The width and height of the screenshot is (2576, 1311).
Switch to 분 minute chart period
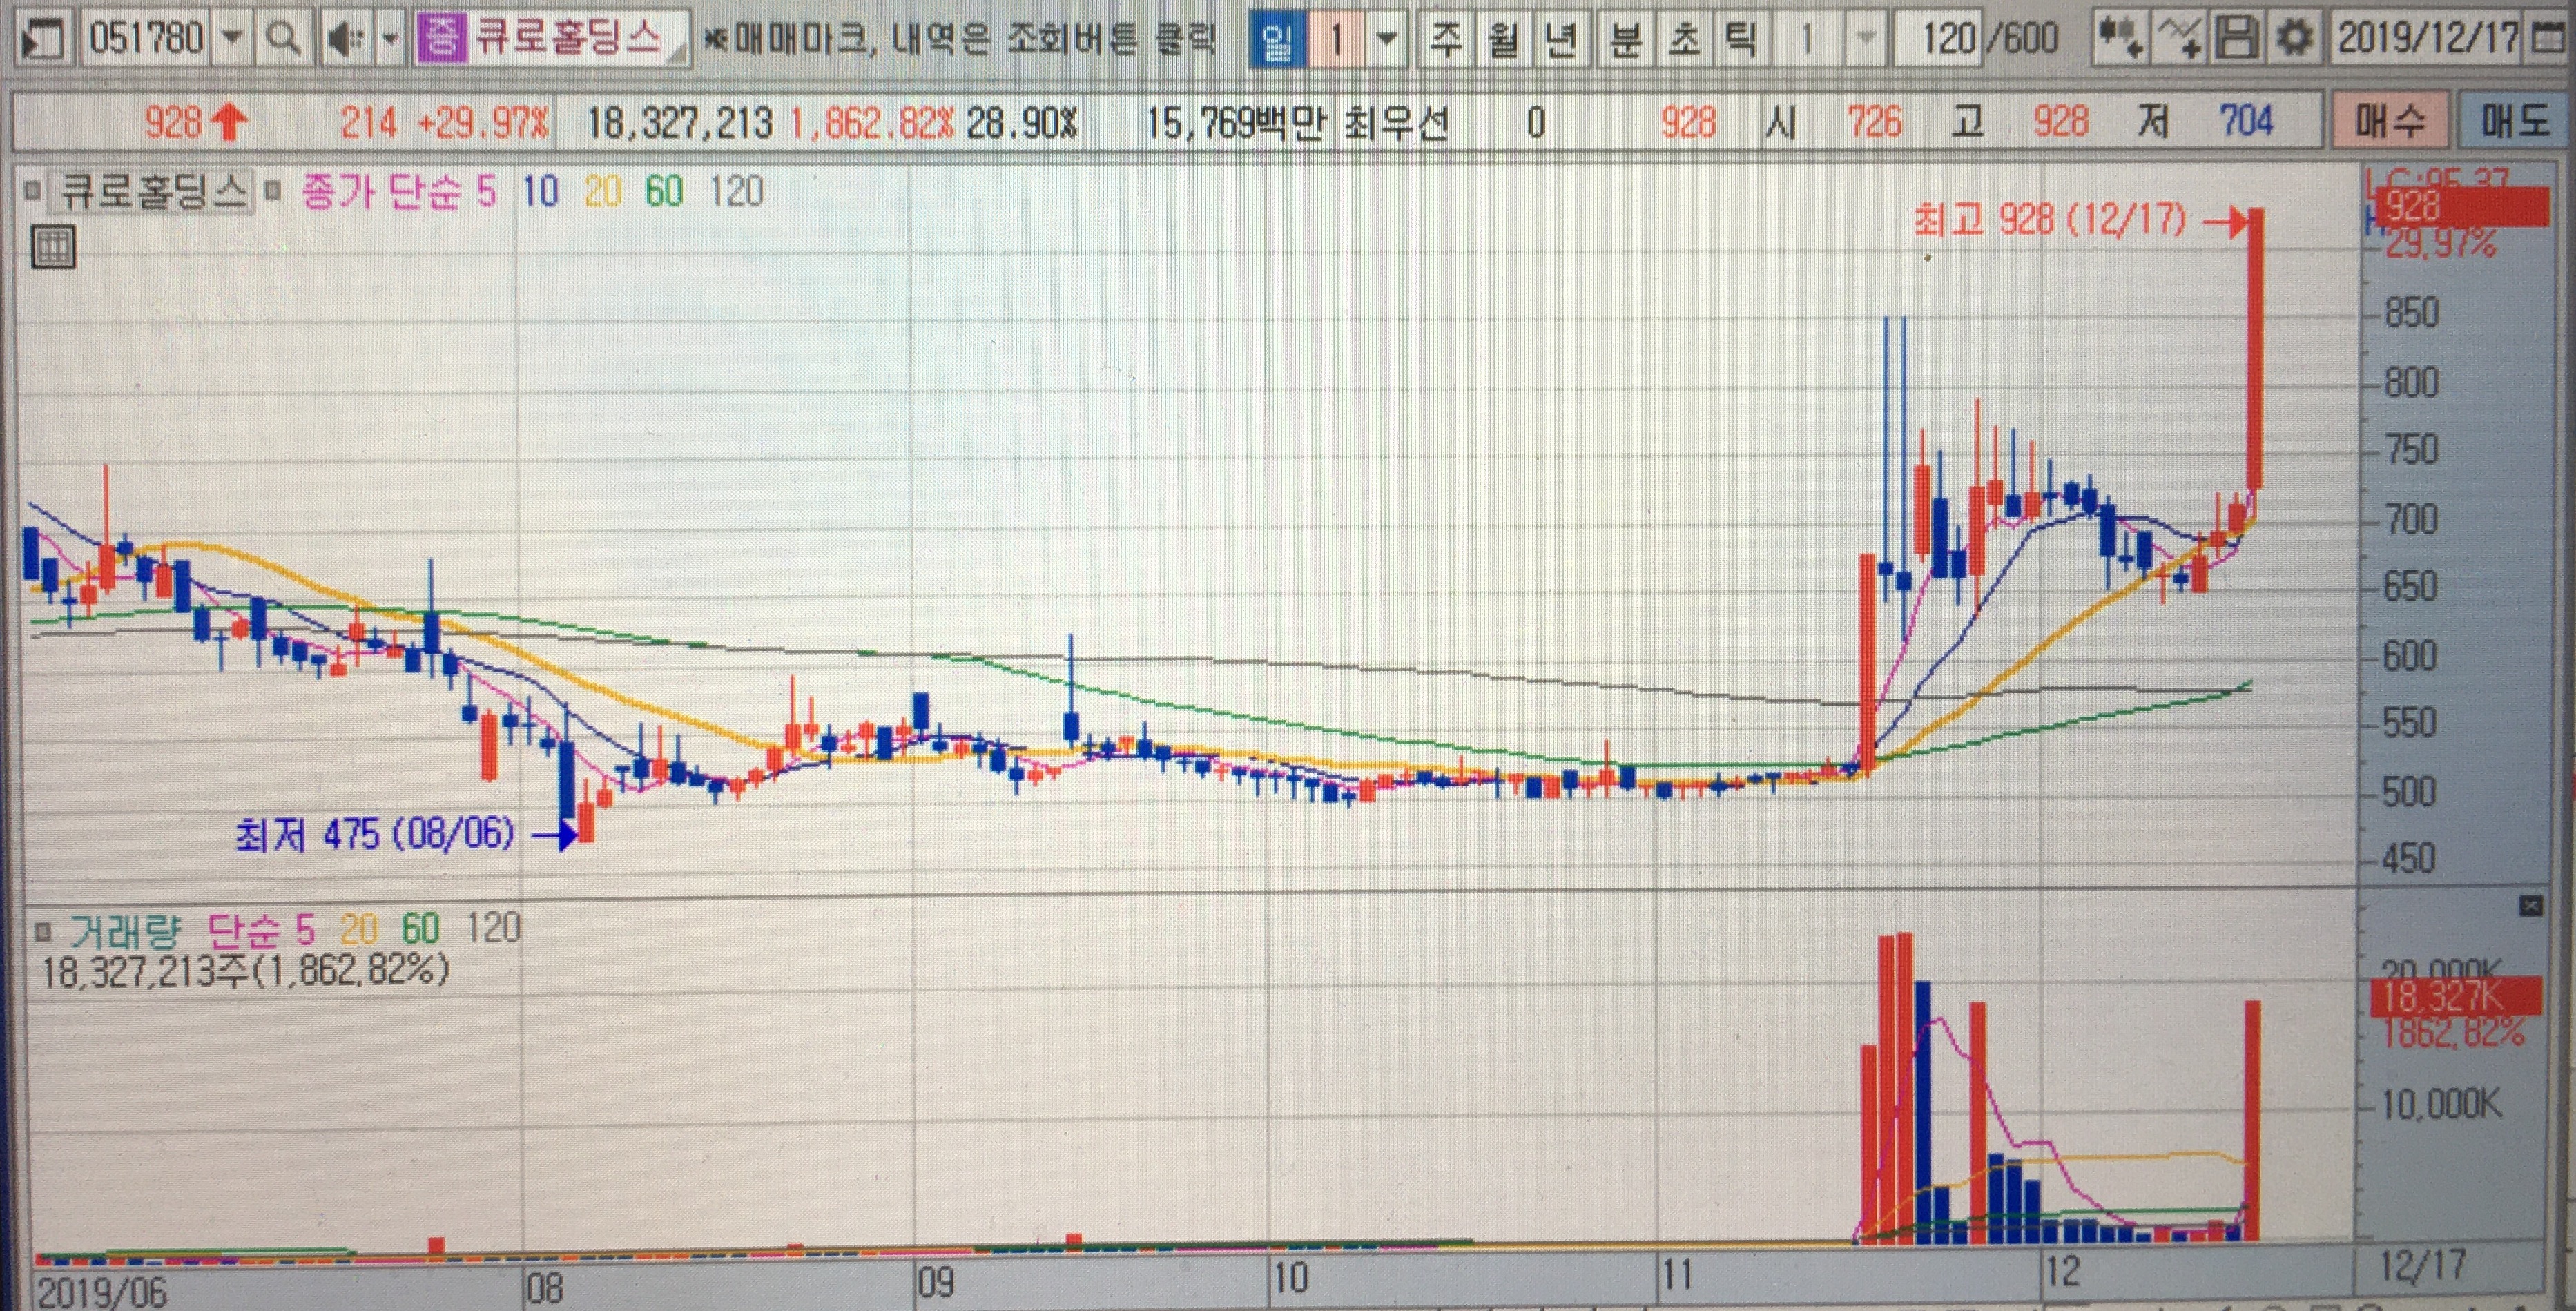click(1627, 39)
